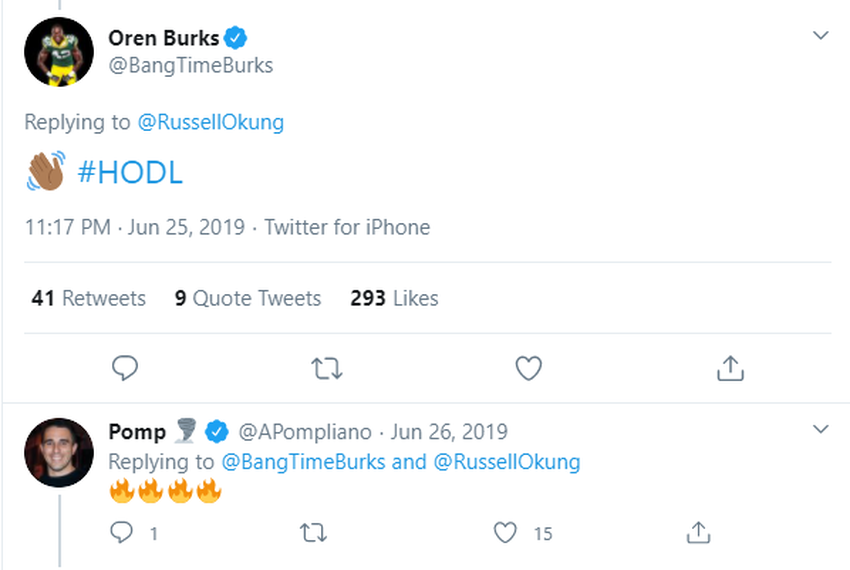
Task: Share Pomp's reply tweet
Action: (698, 533)
